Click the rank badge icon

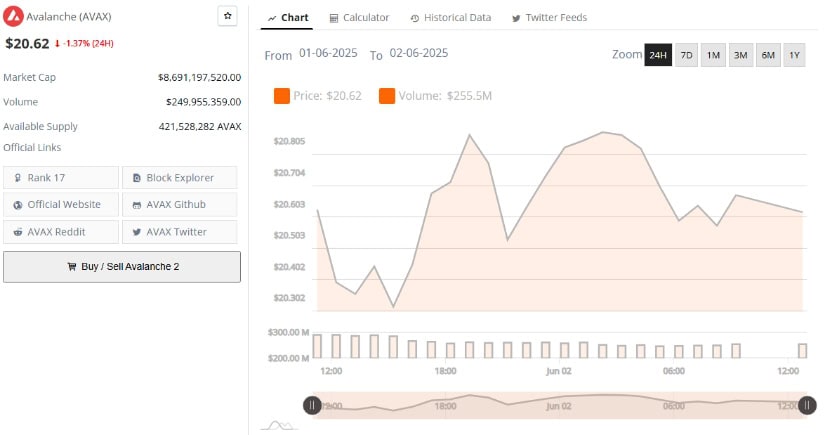click(x=18, y=178)
